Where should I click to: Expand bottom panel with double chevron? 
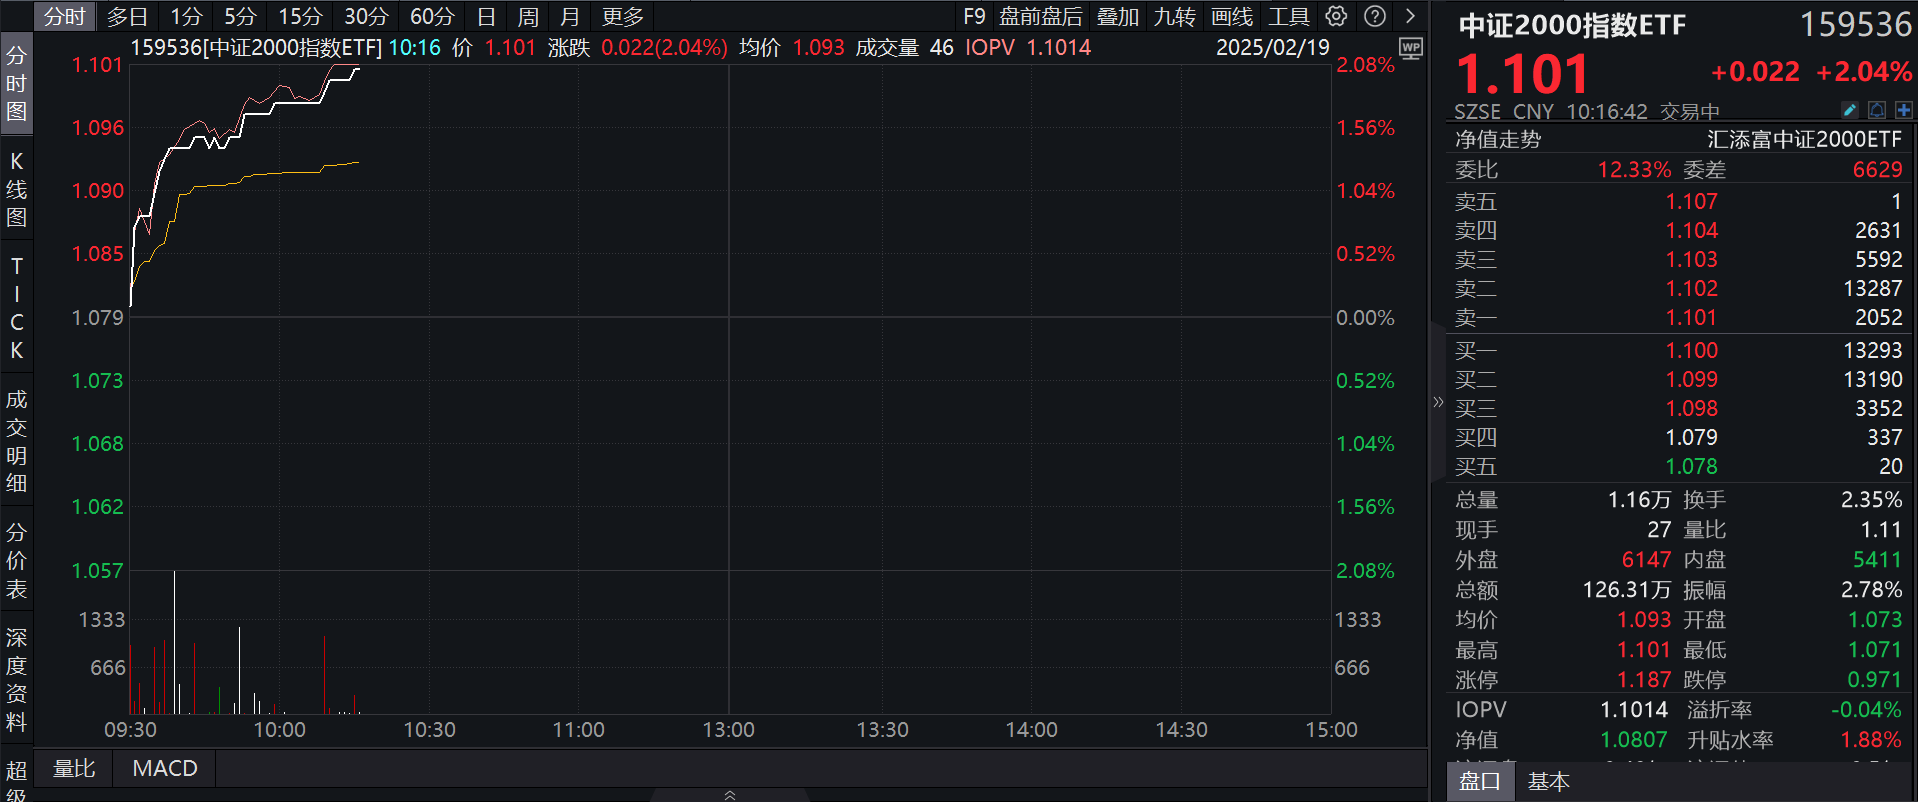pyautogui.click(x=730, y=795)
